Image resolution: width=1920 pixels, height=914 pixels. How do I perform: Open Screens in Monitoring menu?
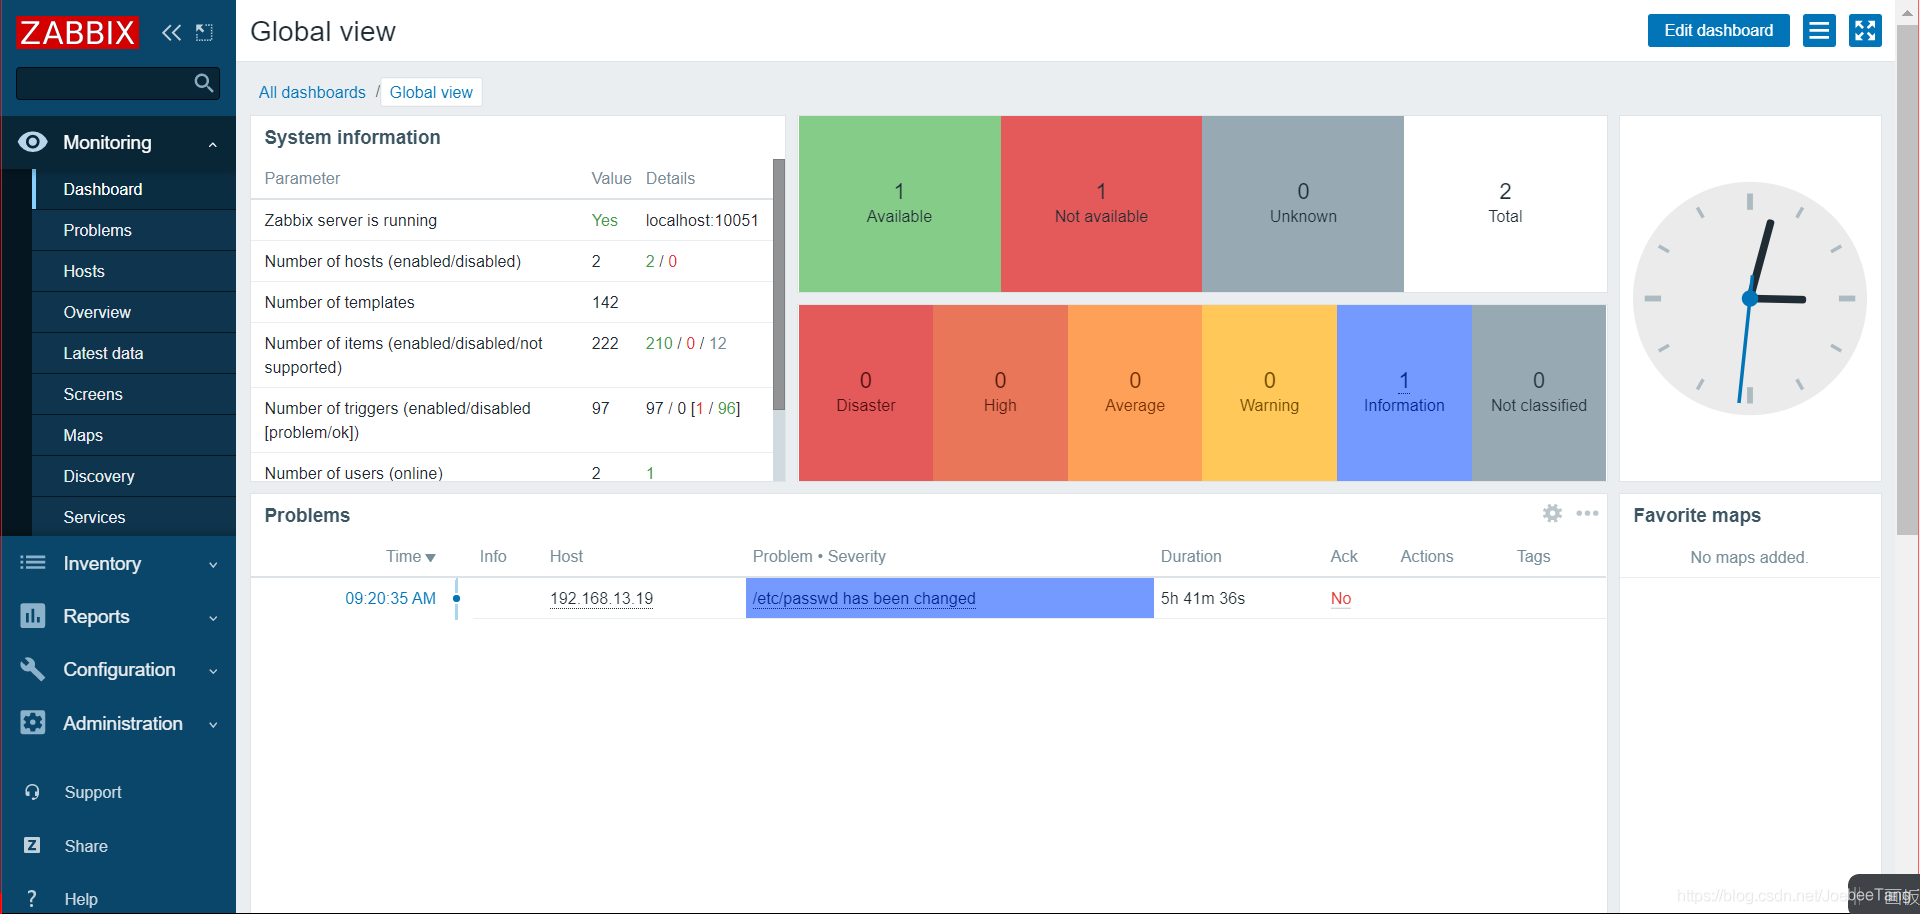coord(134,394)
